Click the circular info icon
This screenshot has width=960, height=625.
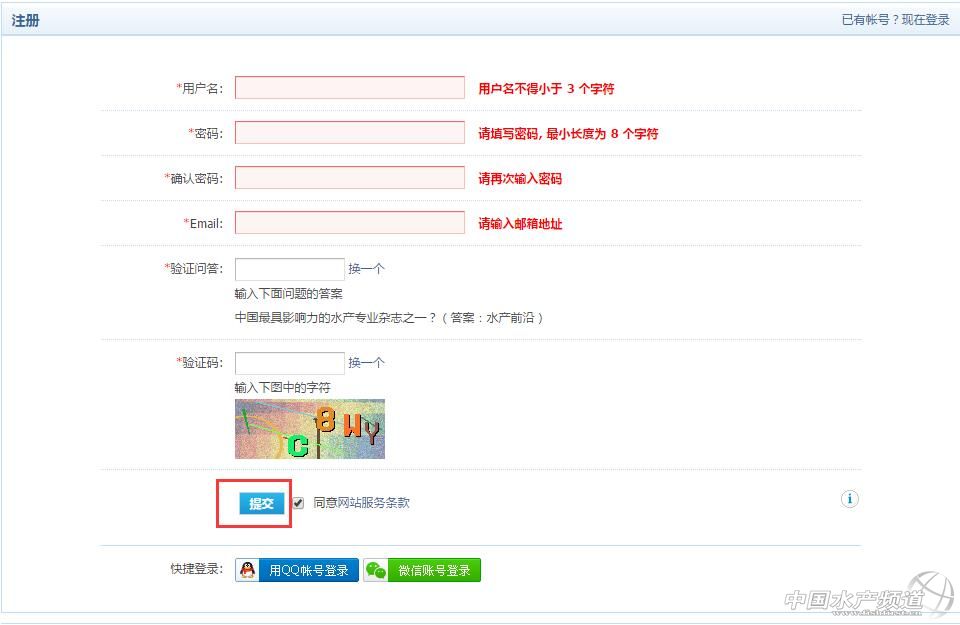[849, 499]
